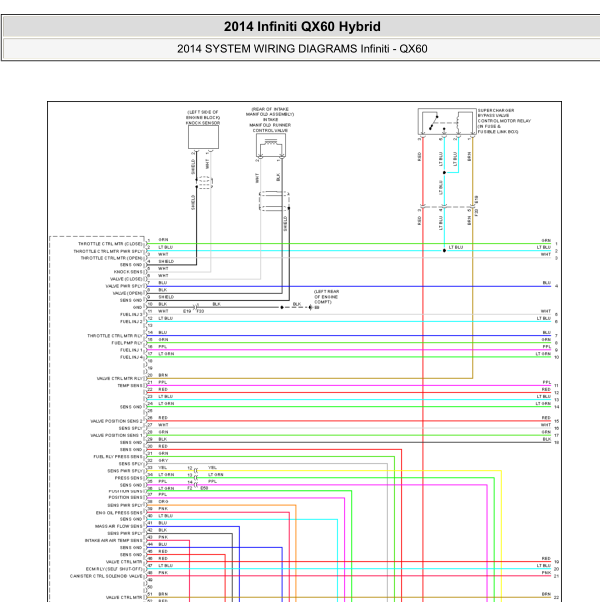Select the supercharger bypass valve relay symbol
Viewport: 600px width, 602px height.
(x=447, y=121)
